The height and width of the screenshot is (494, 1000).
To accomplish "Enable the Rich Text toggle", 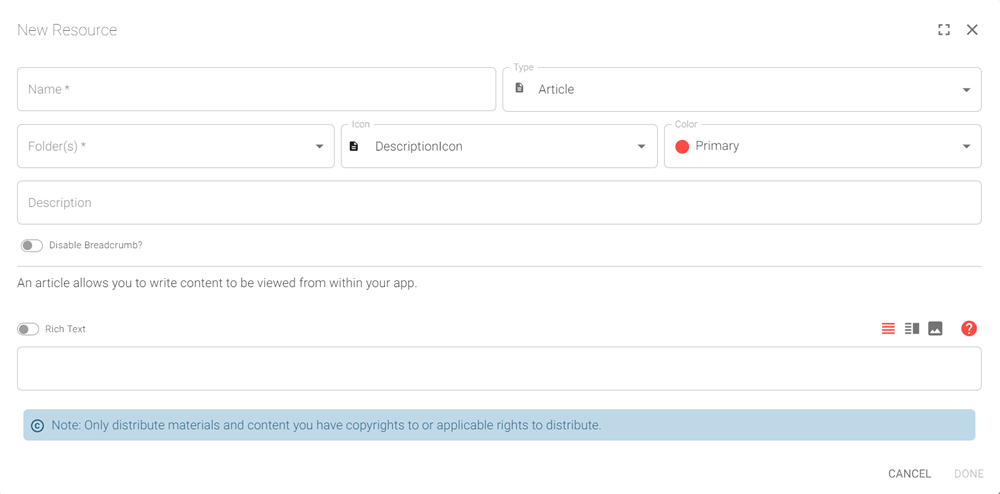I will (x=28, y=329).
